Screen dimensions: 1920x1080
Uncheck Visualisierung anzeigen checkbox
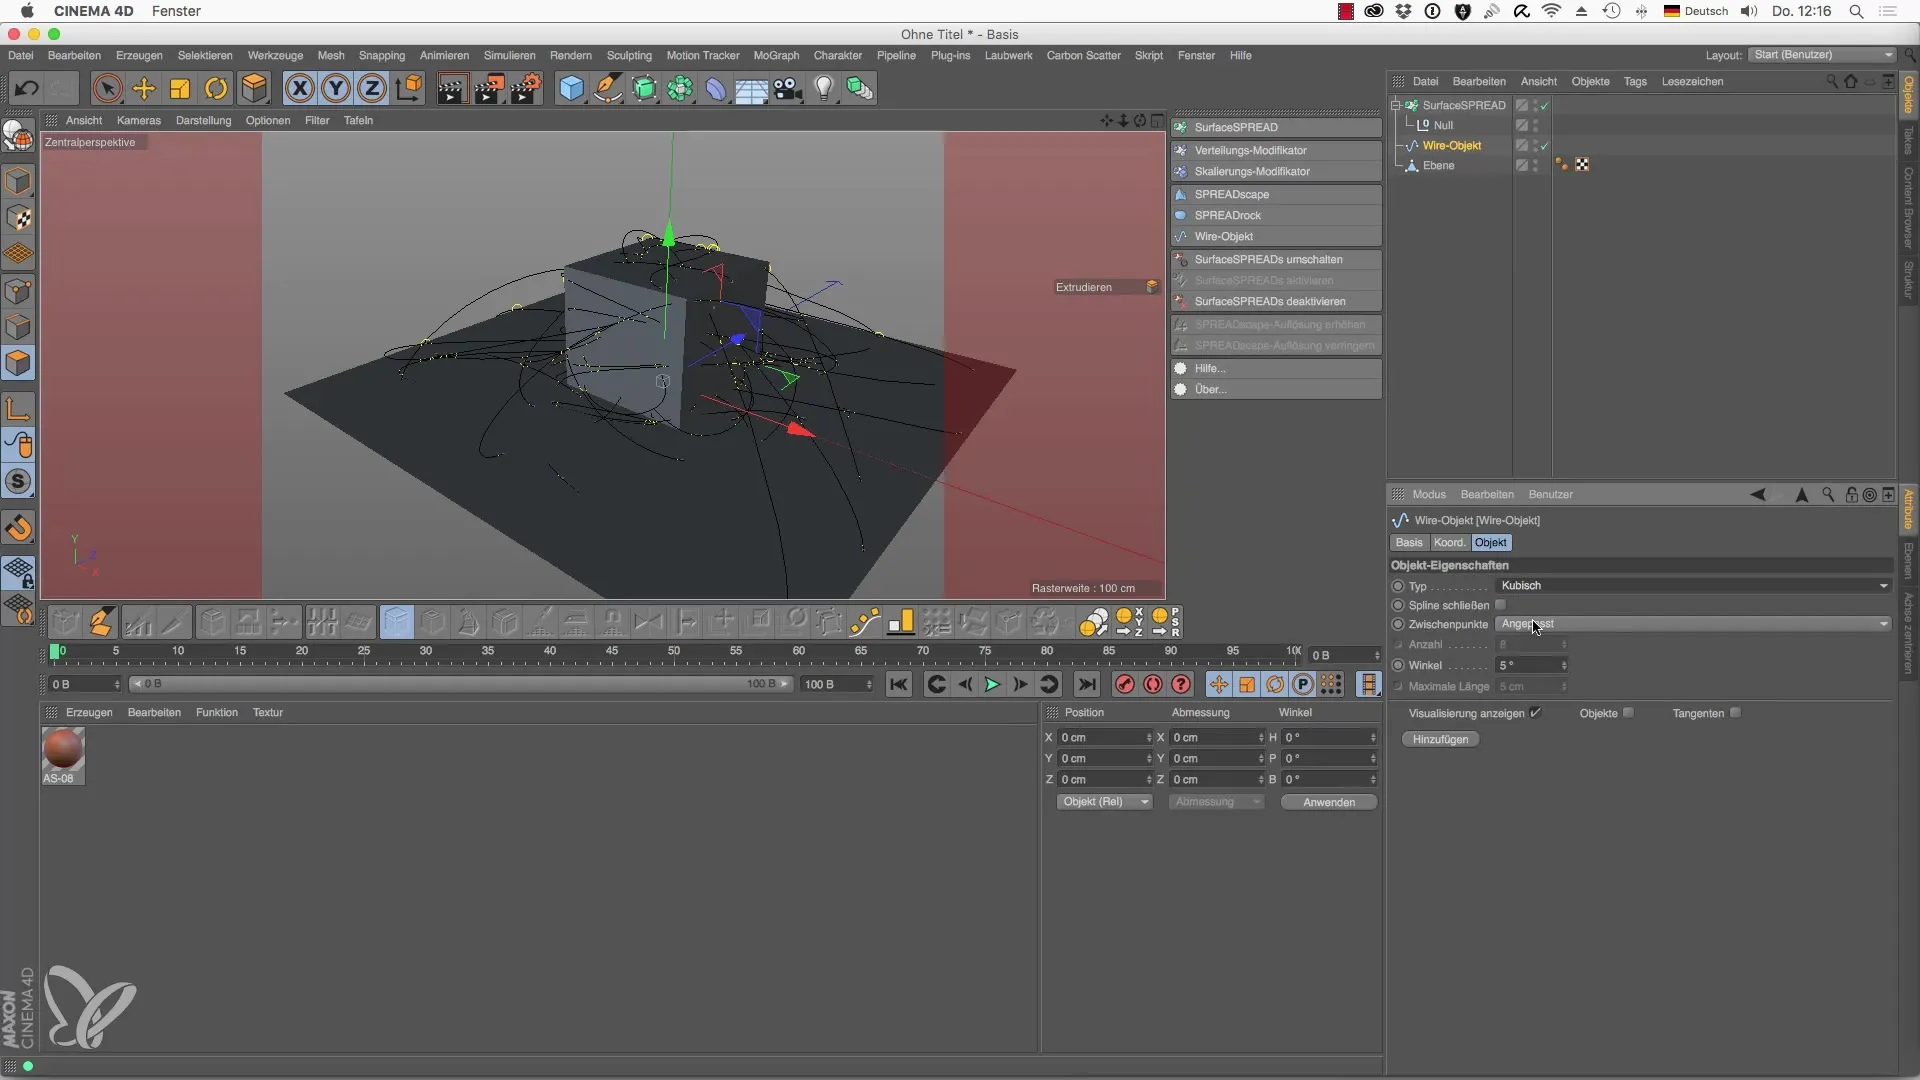coord(1536,713)
